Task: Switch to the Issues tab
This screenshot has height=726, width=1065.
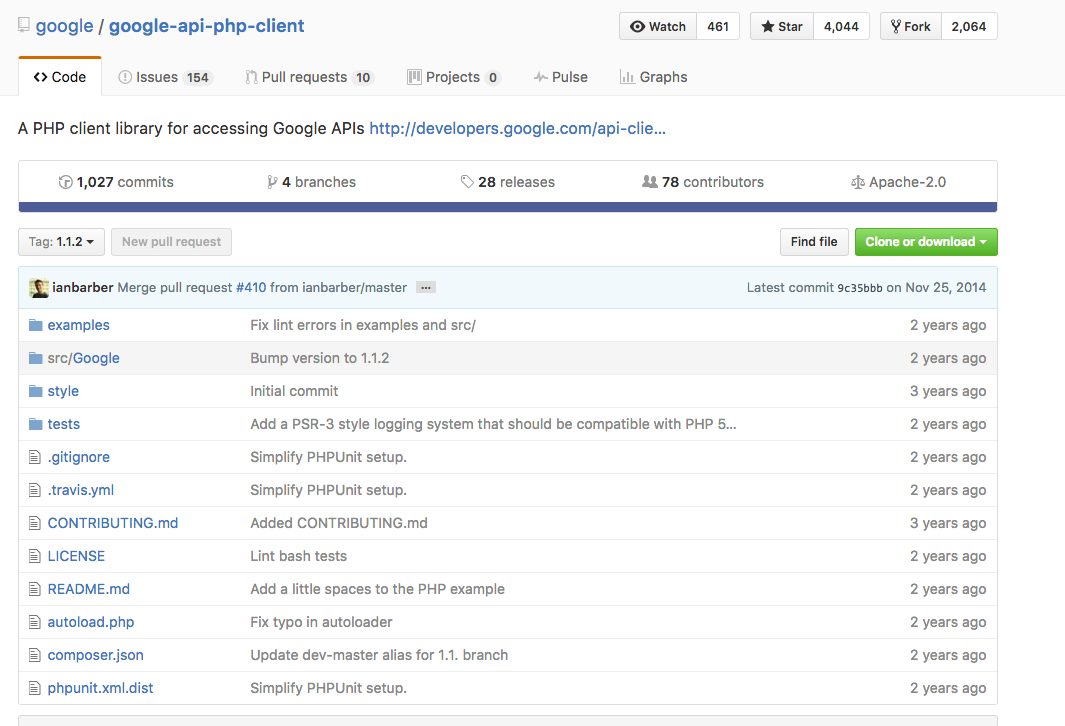Action: point(164,77)
